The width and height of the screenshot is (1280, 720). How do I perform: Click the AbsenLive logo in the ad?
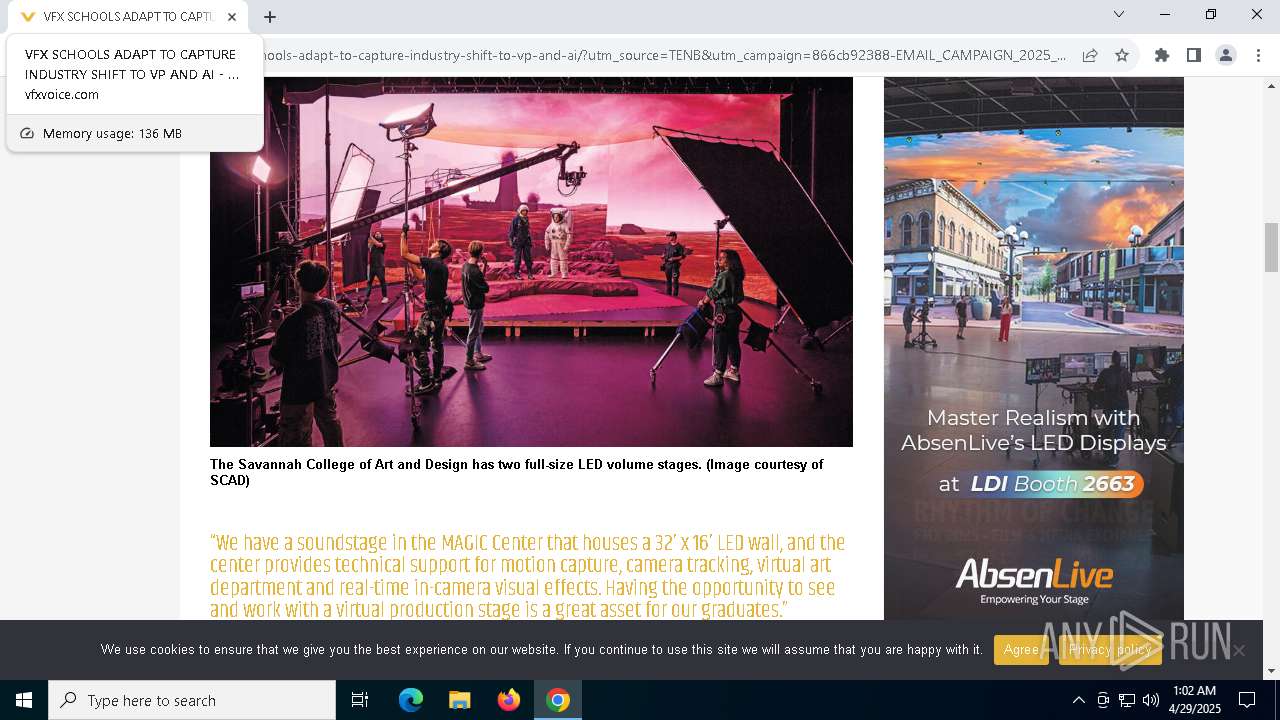click(x=1034, y=580)
